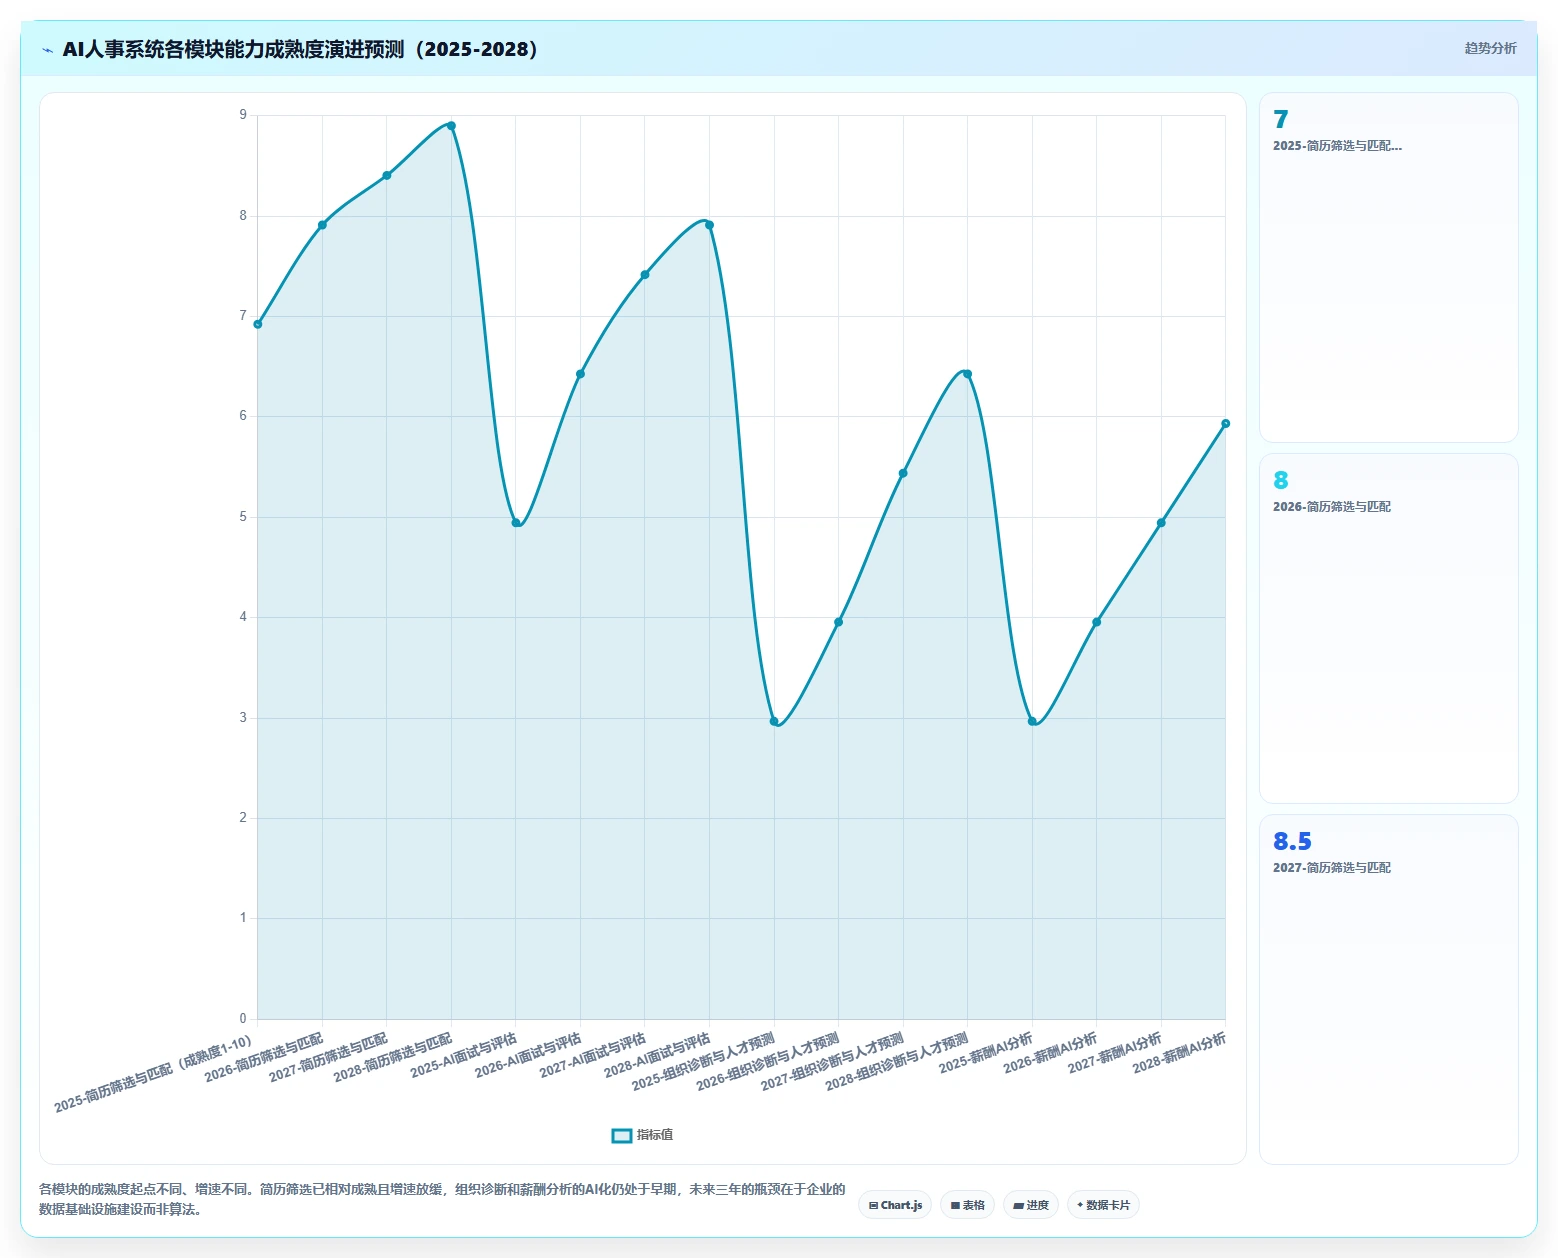Click the x-axis label 2027-薪酬AI分析
Viewport: 1558px width, 1258px height.
pos(1115,1053)
